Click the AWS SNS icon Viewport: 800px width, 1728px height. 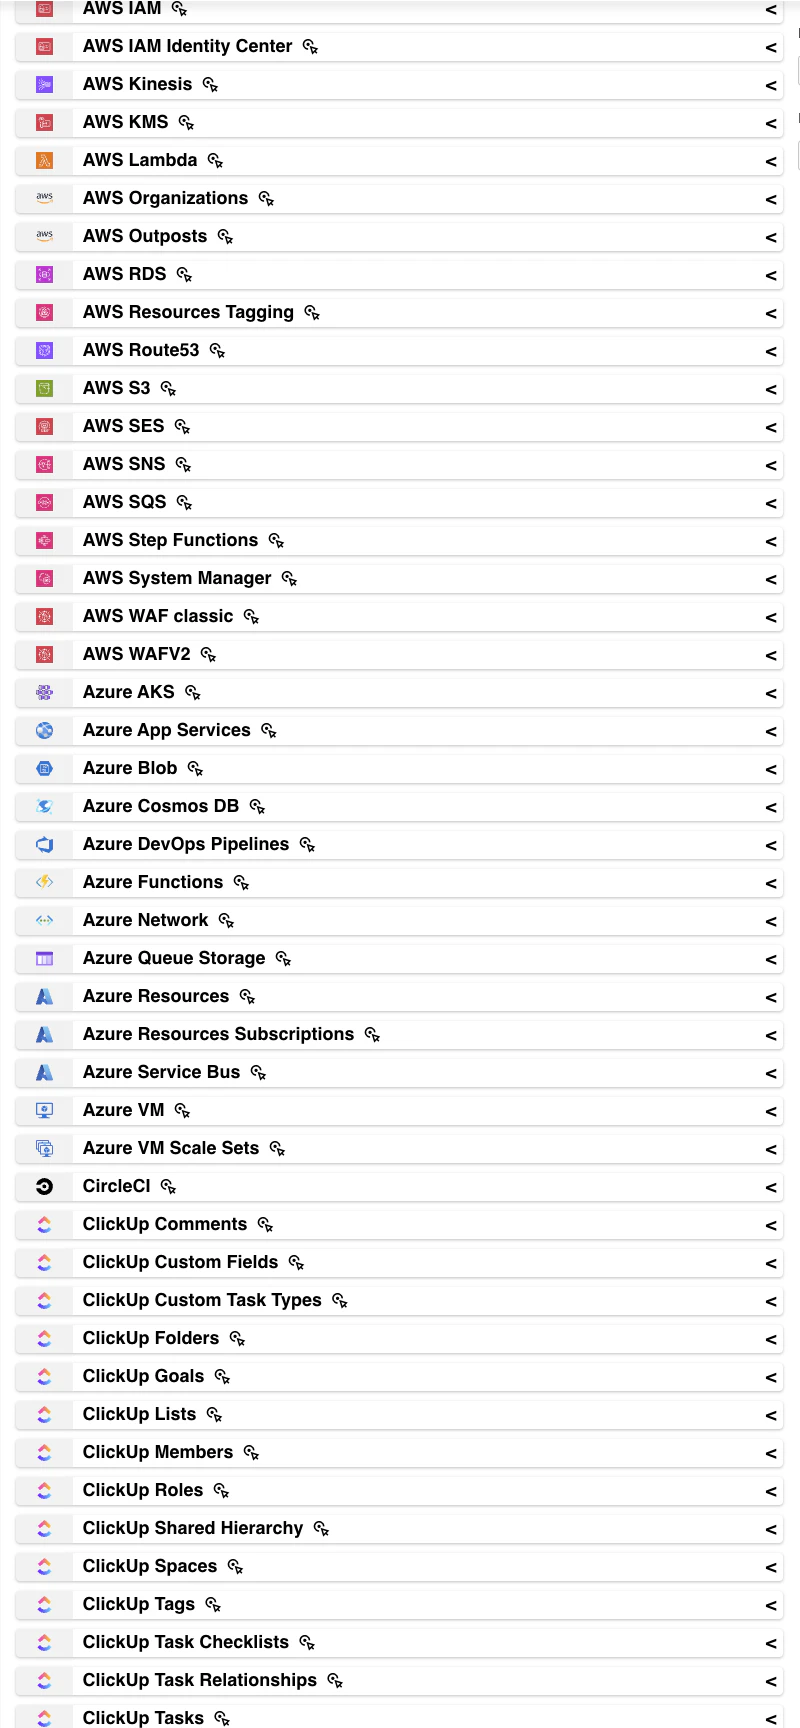tap(44, 464)
